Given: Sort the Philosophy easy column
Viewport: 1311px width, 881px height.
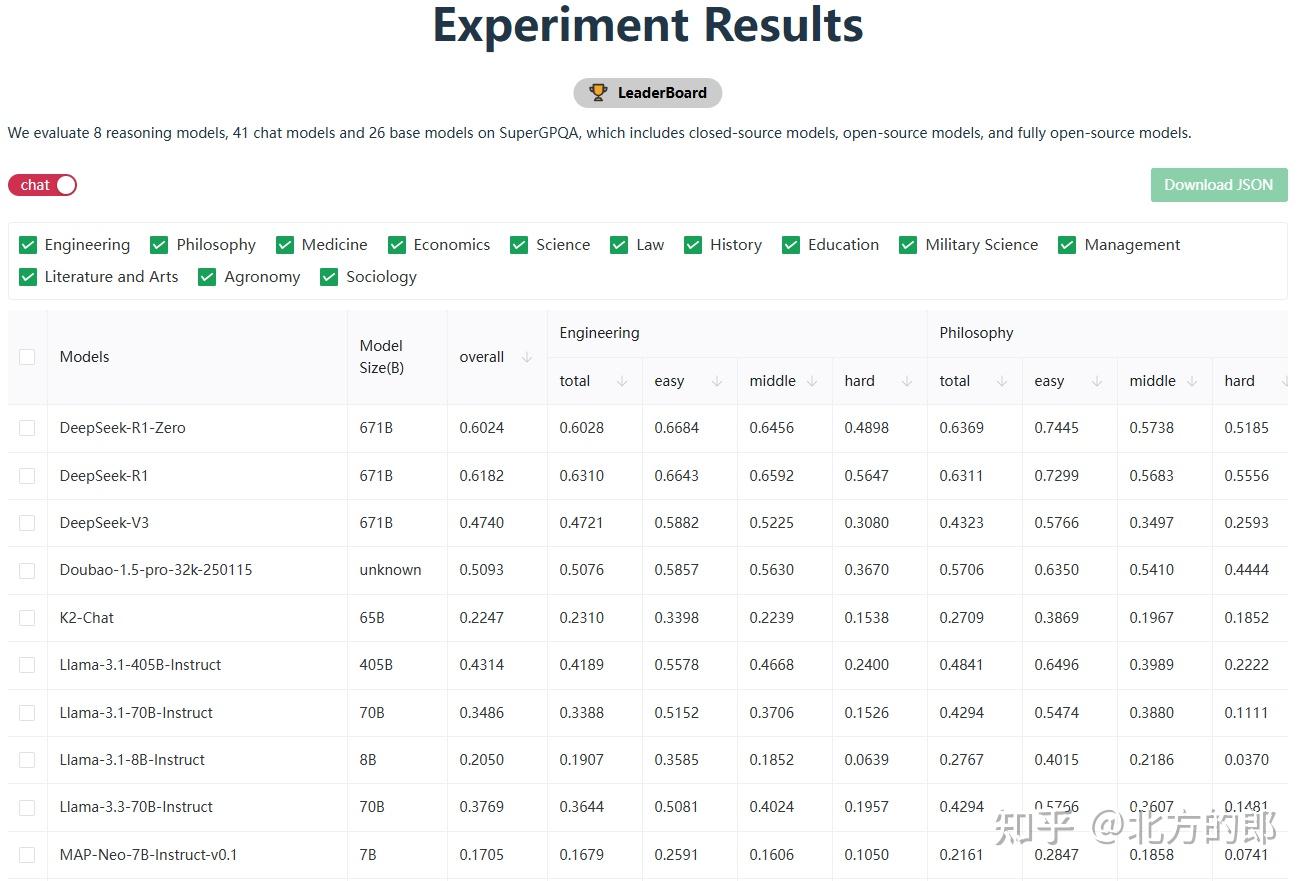Looking at the screenshot, I should (x=1097, y=381).
